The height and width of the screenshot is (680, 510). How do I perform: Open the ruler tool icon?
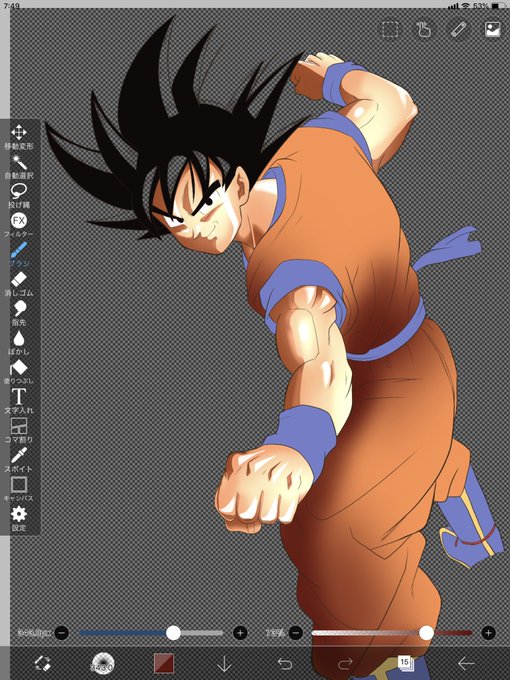pyautogui.click(x=458, y=29)
